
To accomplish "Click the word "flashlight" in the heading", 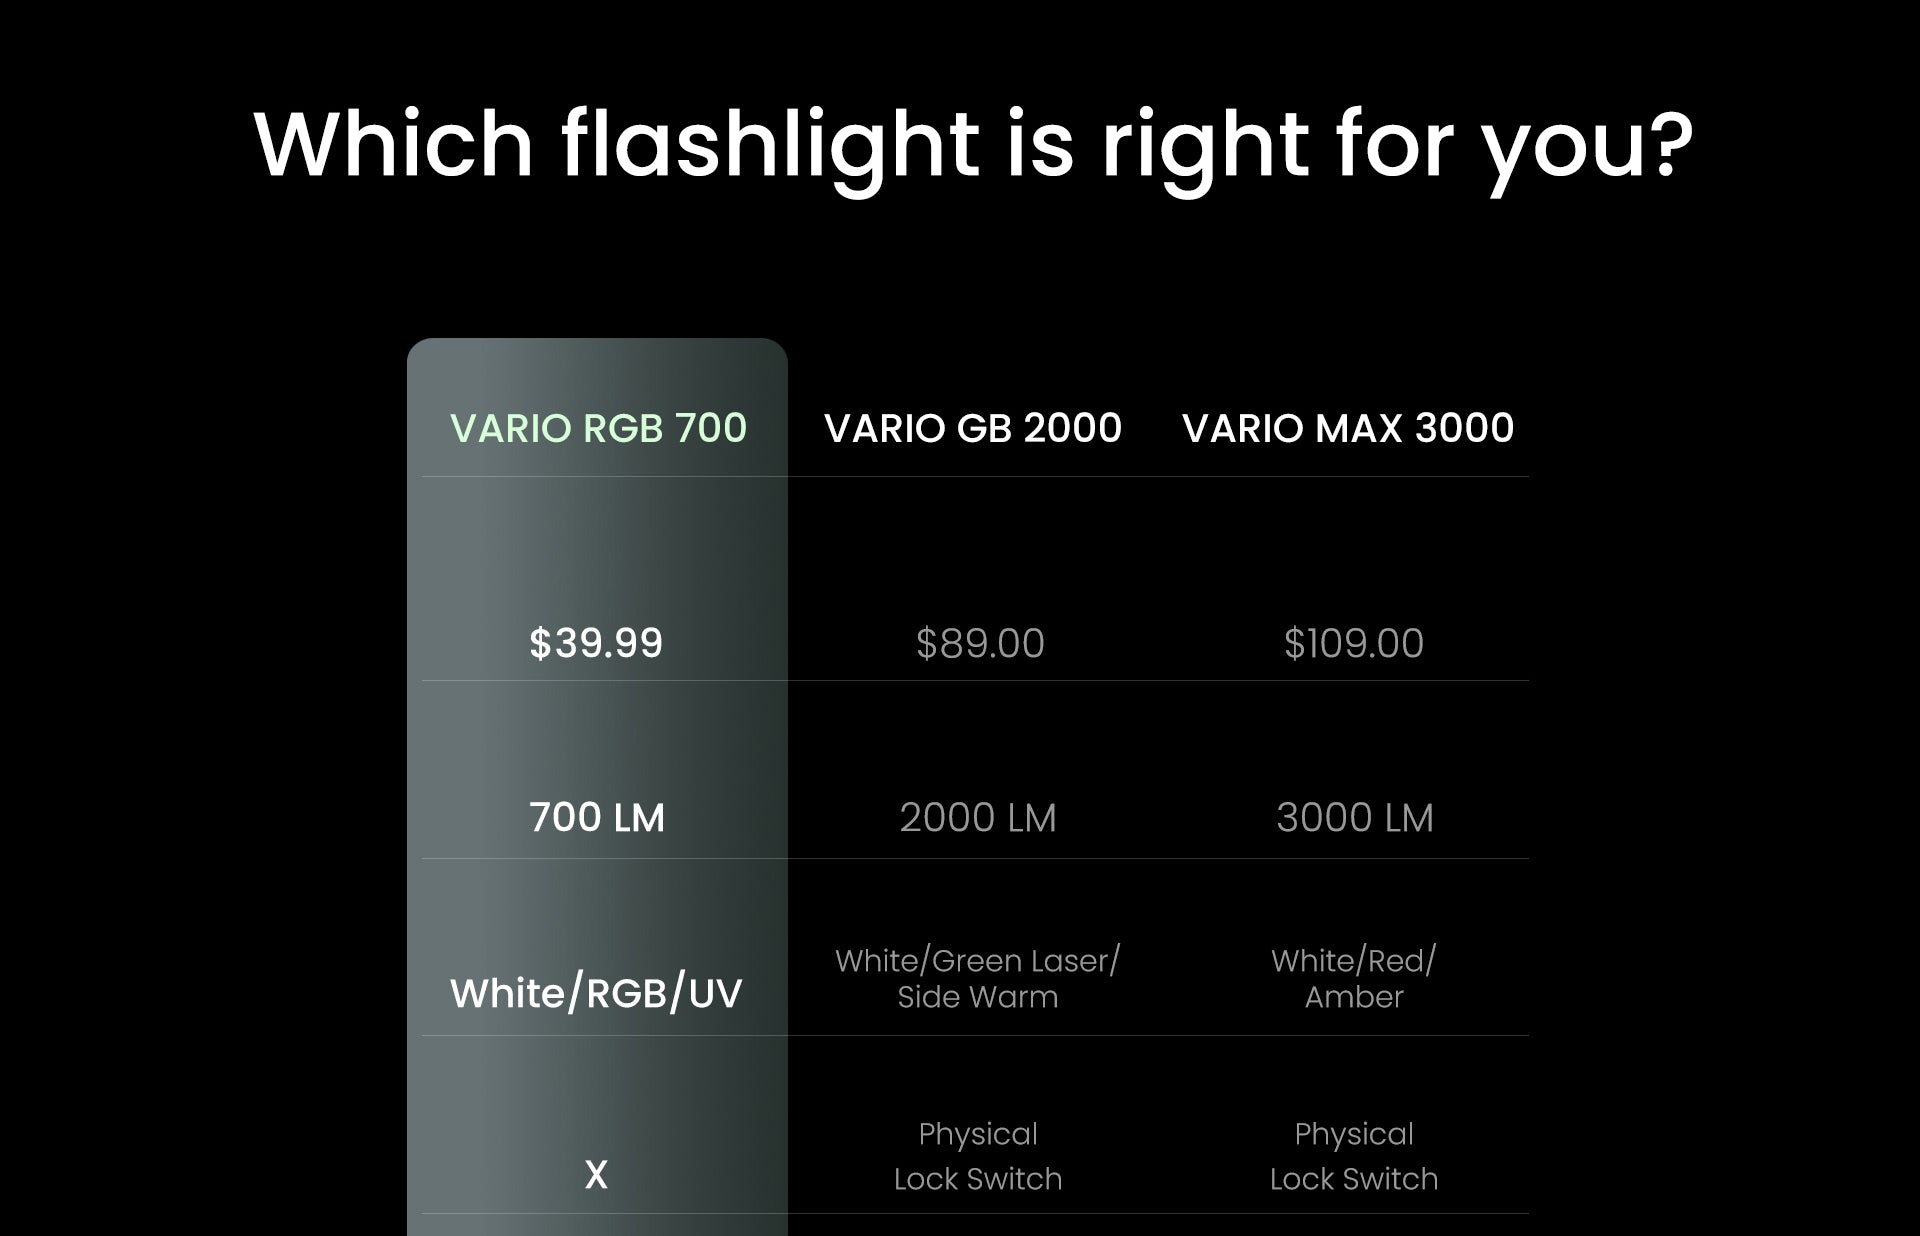I will pos(770,145).
